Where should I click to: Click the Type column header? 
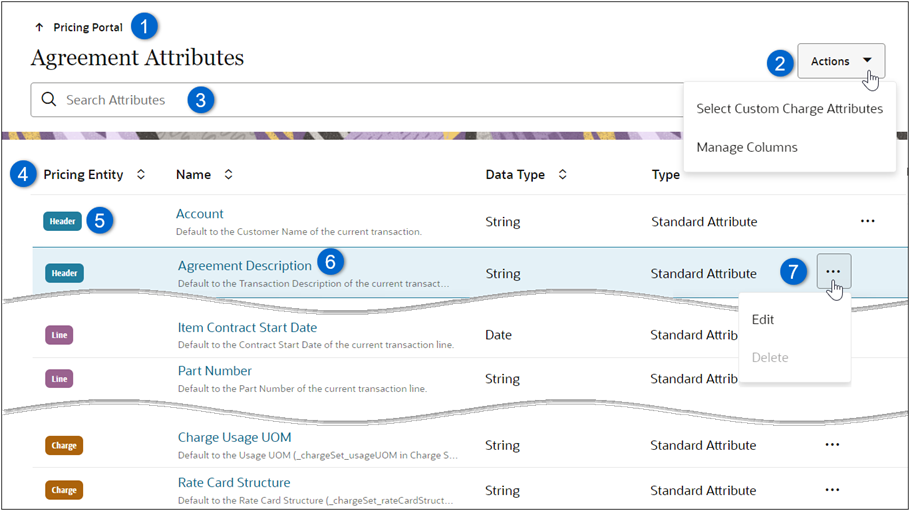pos(666,174)
